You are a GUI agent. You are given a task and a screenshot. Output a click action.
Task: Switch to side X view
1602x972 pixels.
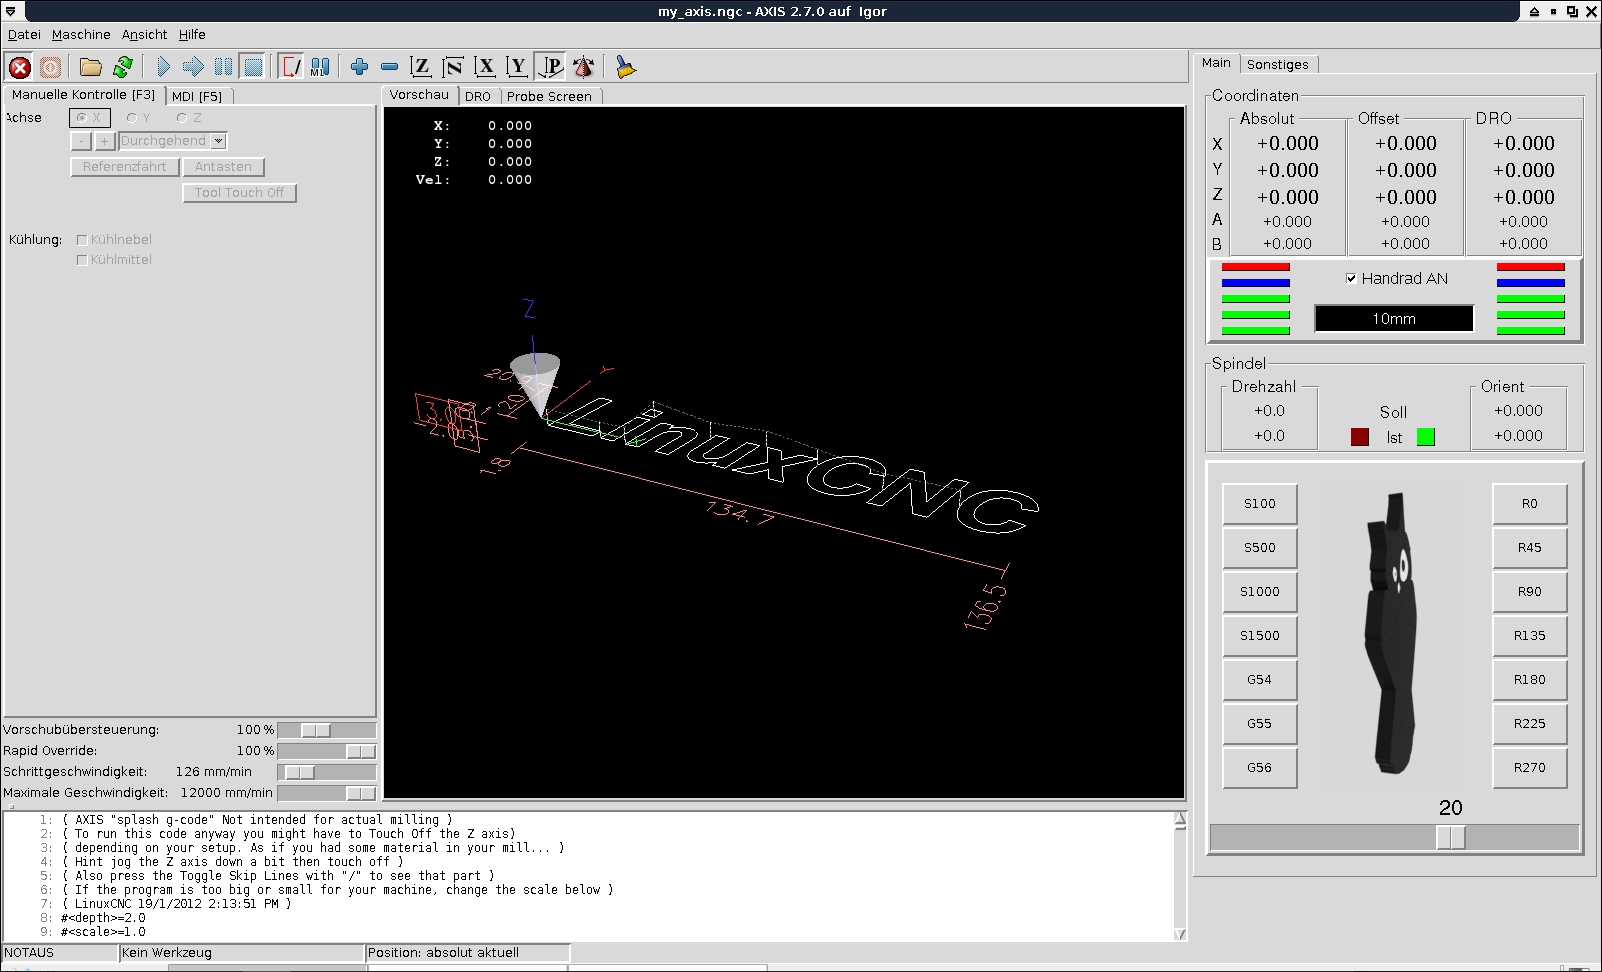point(485,67)
